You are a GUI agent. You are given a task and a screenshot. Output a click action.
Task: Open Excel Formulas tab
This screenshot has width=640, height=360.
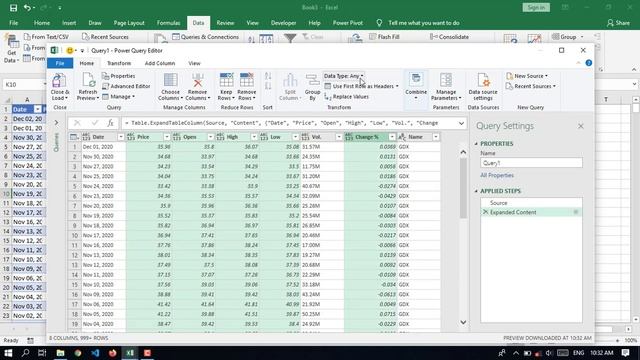click(x=168, y=23)
